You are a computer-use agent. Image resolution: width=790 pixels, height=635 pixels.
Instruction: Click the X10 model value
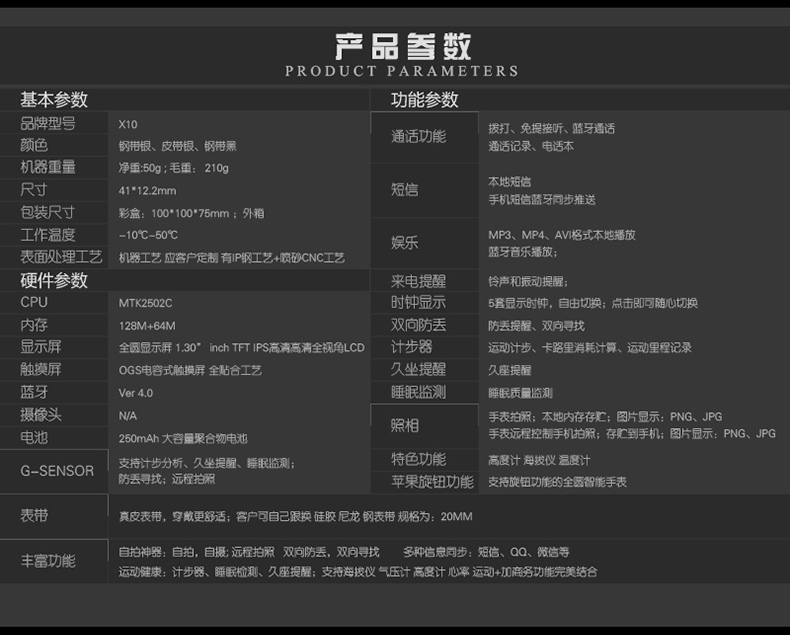[128, 125]
